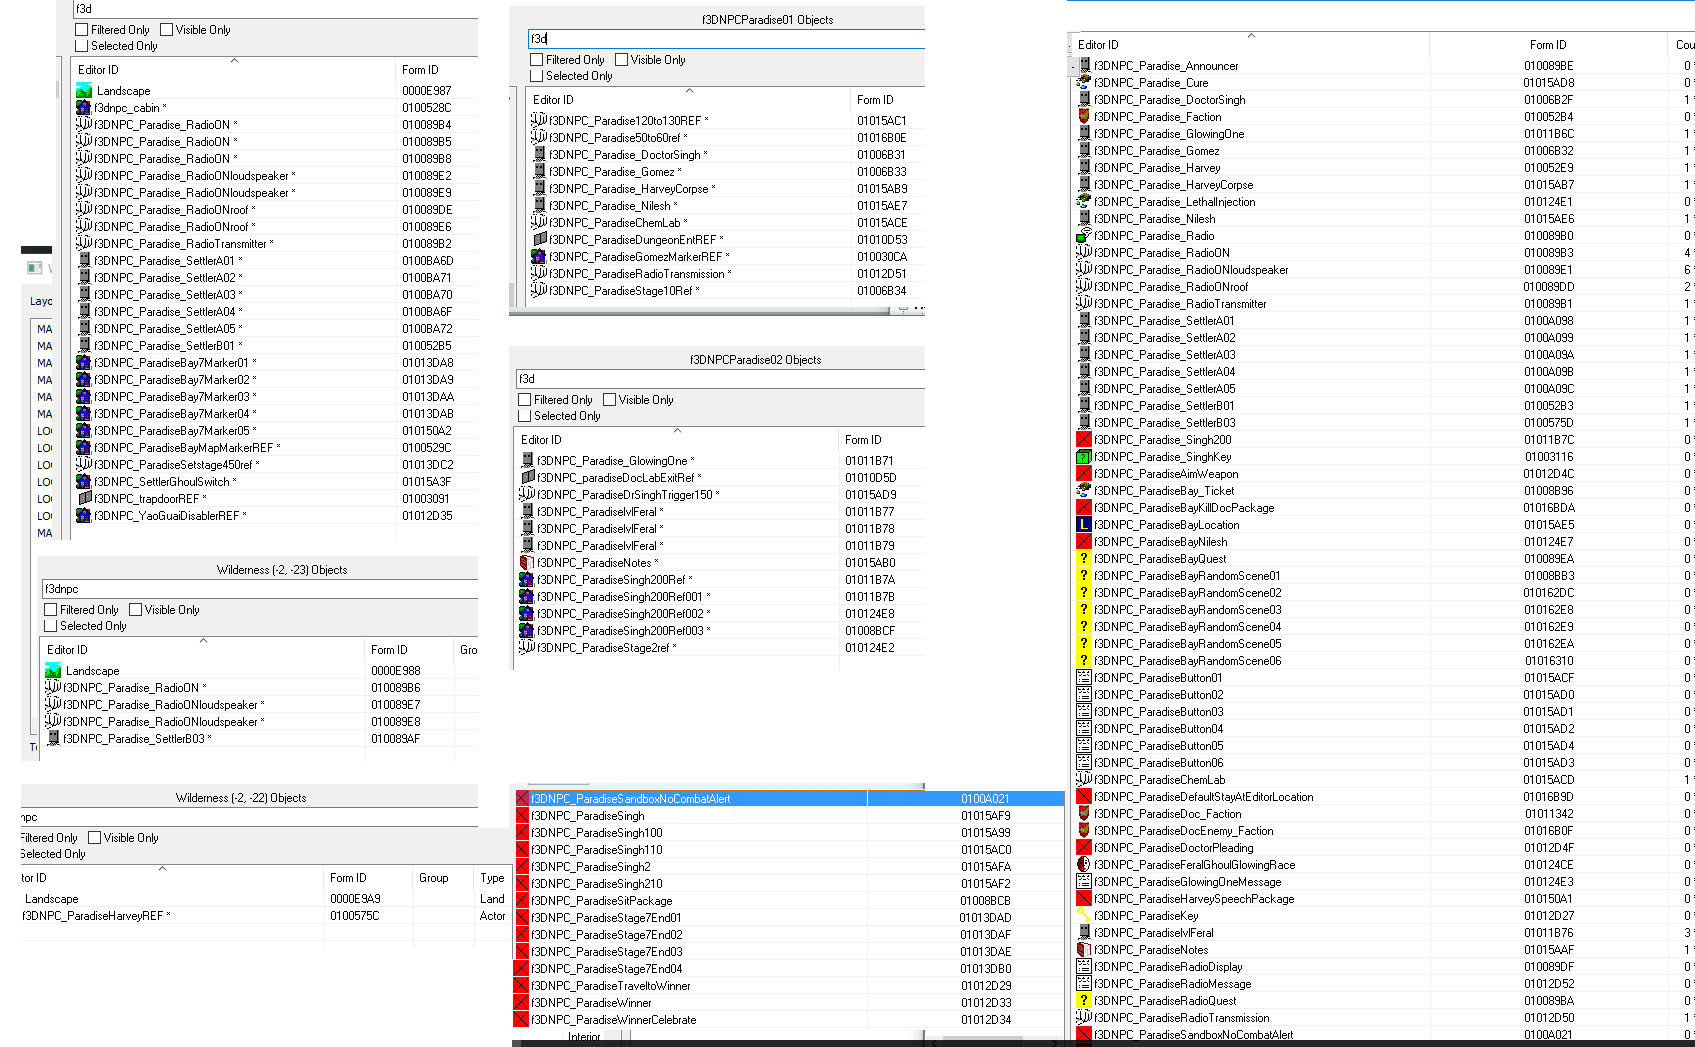Click the red icon beside f3DNPC_ParadiseSingh110
1695x1047 pixels.
point(521,850)
